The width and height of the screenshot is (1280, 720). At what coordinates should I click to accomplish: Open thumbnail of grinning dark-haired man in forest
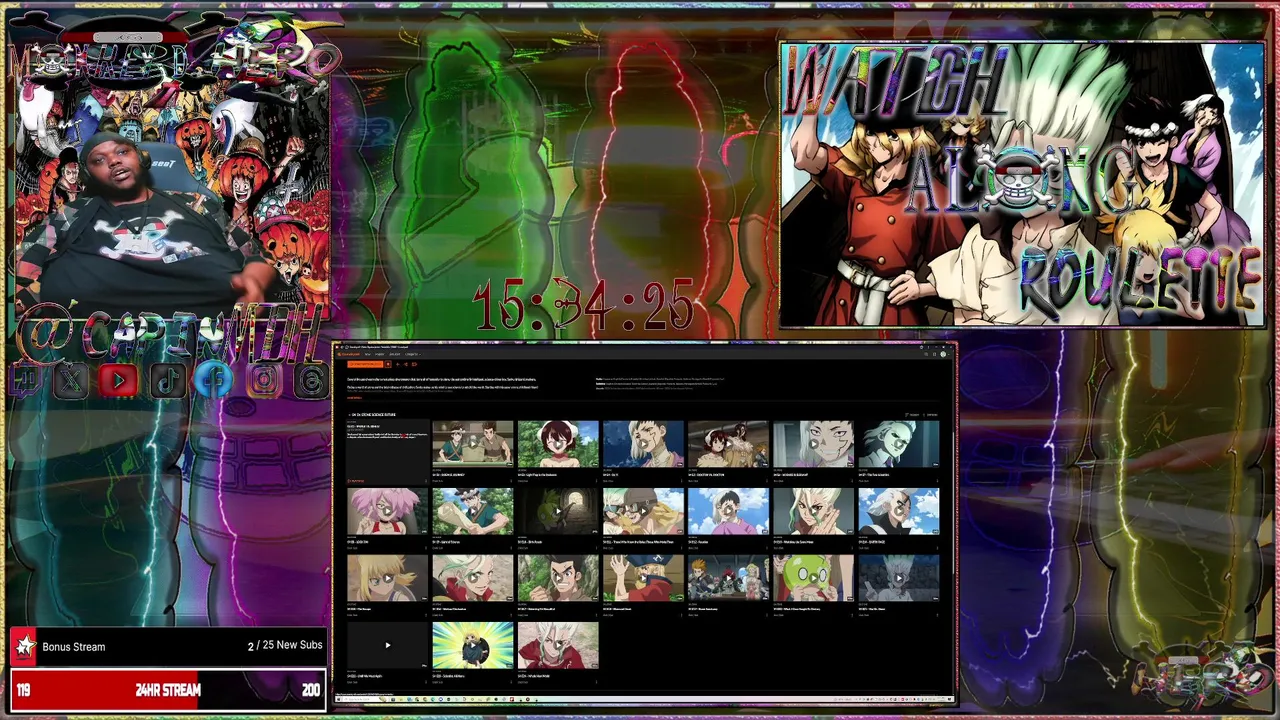[558, 578]
